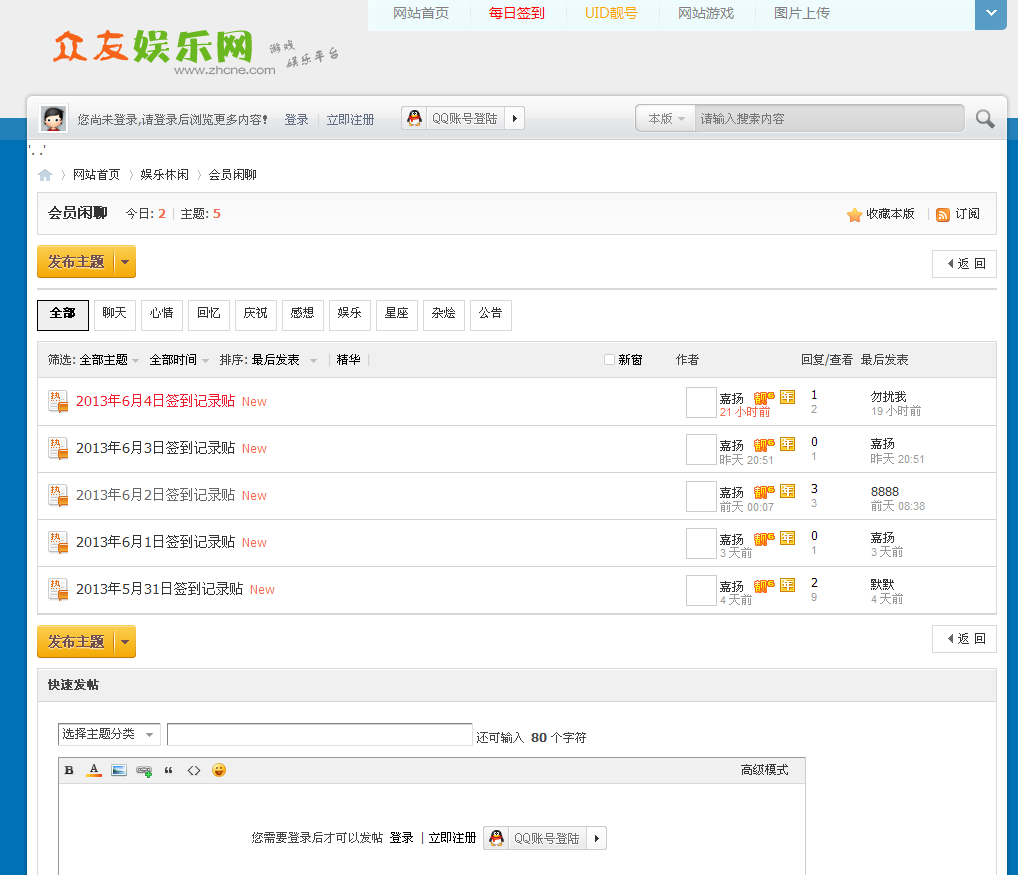Open the emoticon smiley picker
The width and height of the screenshot is (1018, 875).
[x=219, y=770]
